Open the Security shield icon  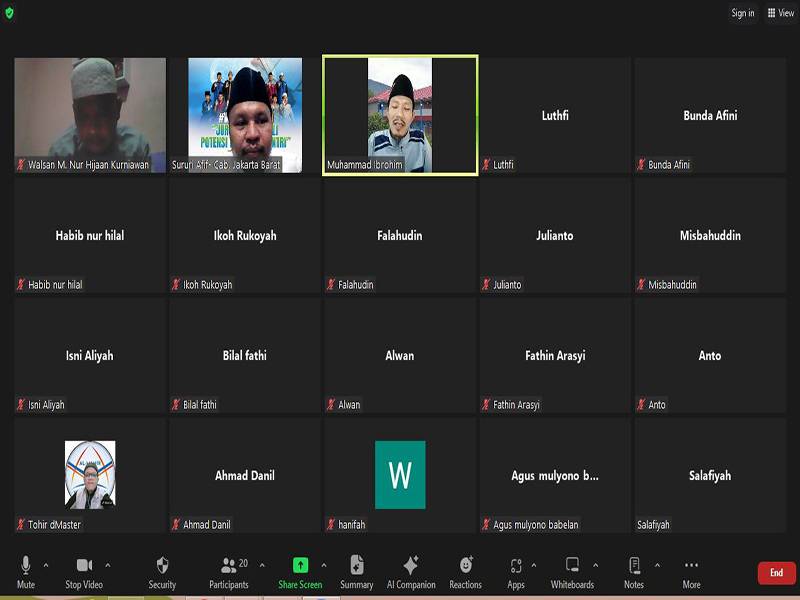click(x=162, y=566)
